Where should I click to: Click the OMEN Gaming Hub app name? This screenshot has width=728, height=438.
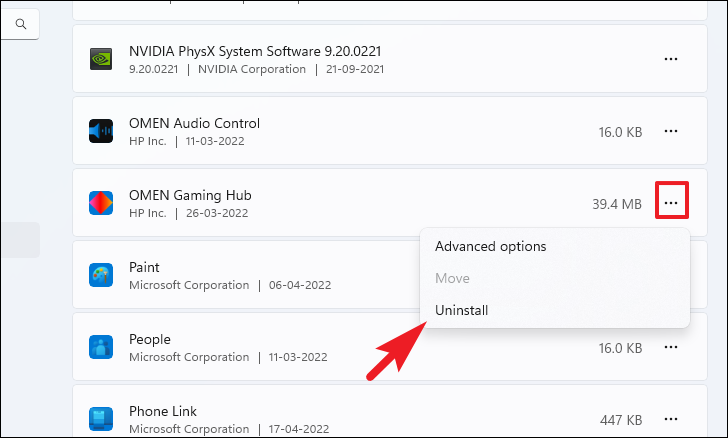190,195
